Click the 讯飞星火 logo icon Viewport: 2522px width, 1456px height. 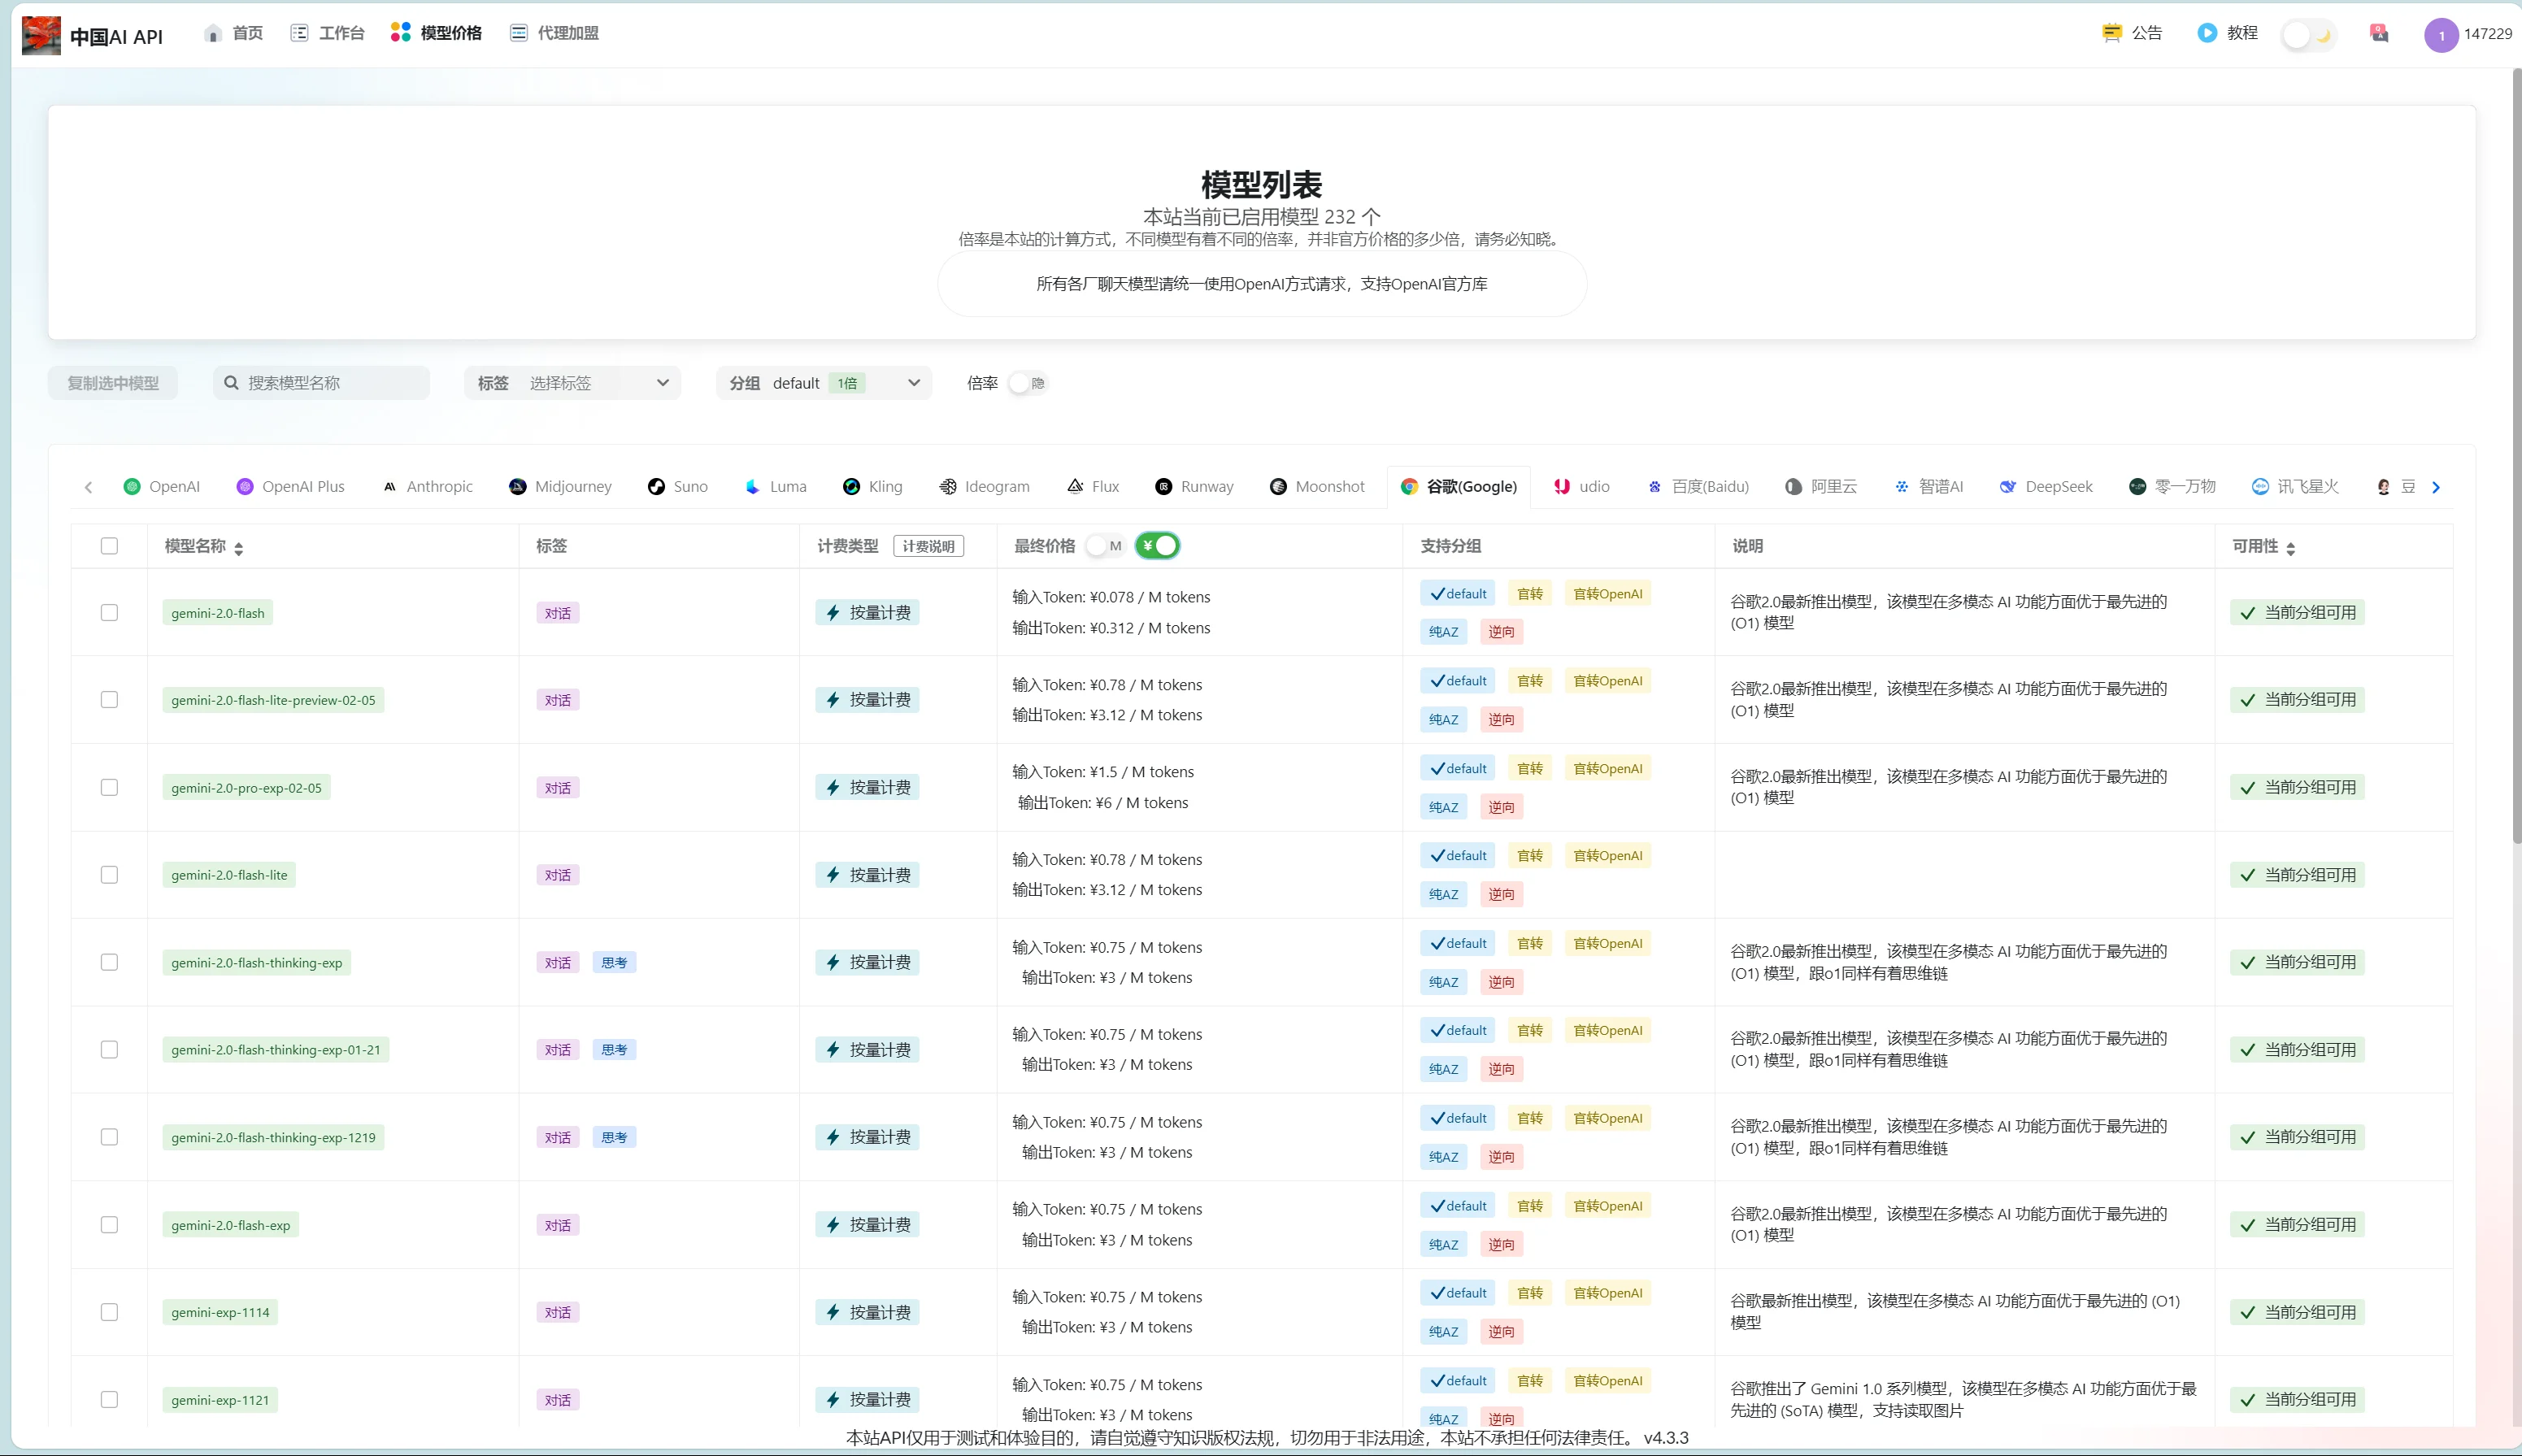point(2260,487)
